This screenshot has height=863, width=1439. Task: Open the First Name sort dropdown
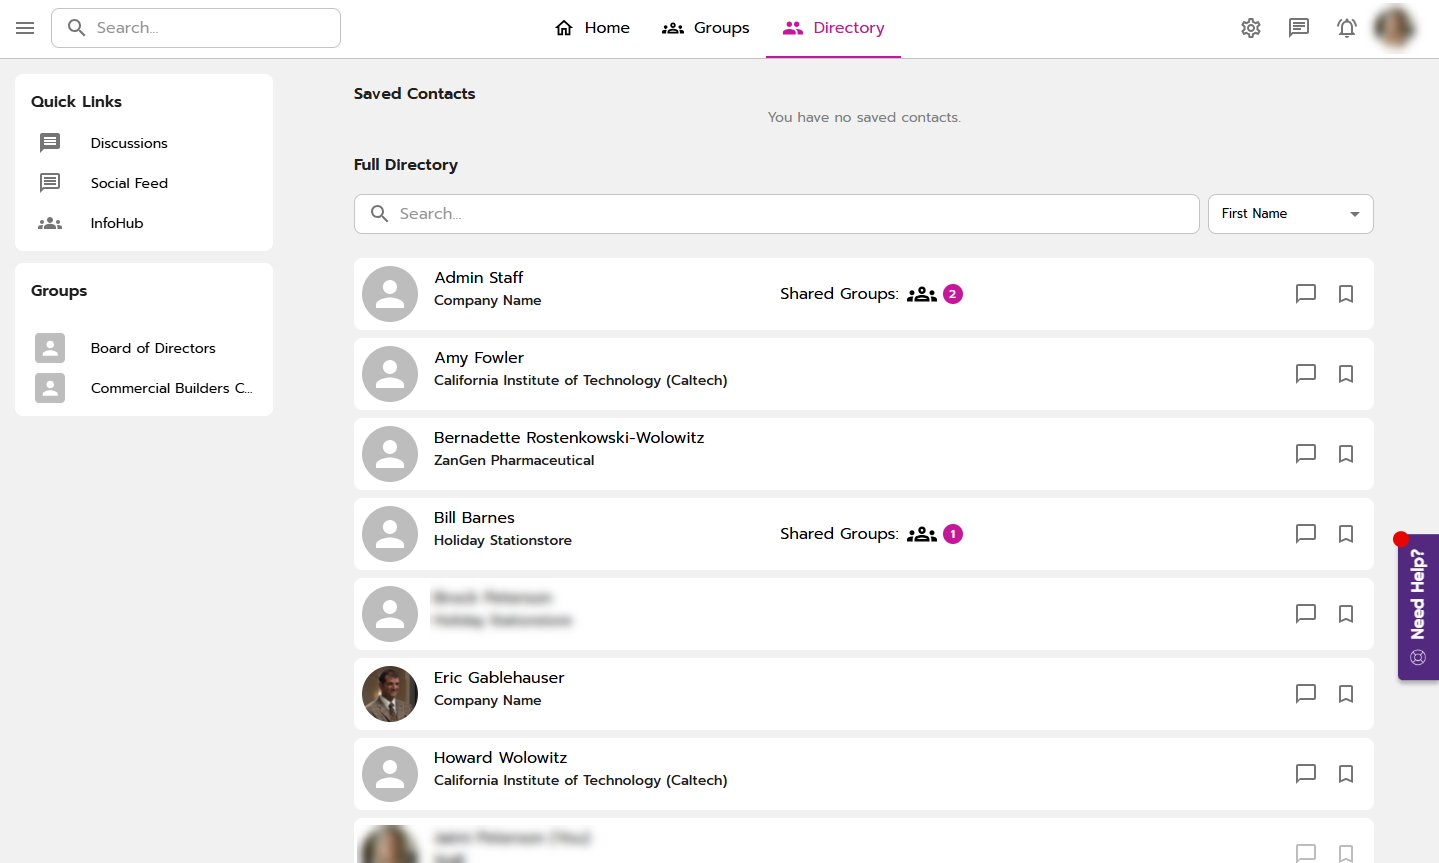pos(1290,214)
